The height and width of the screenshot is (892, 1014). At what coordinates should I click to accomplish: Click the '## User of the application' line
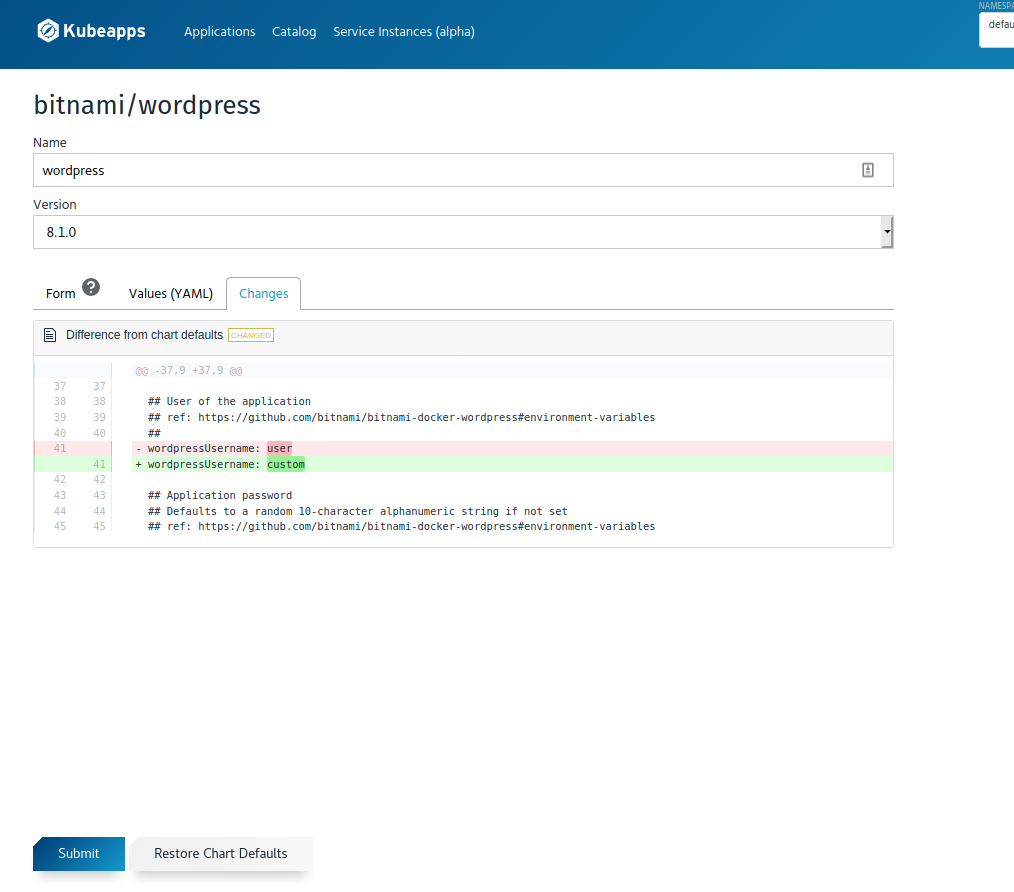(230, 402)
